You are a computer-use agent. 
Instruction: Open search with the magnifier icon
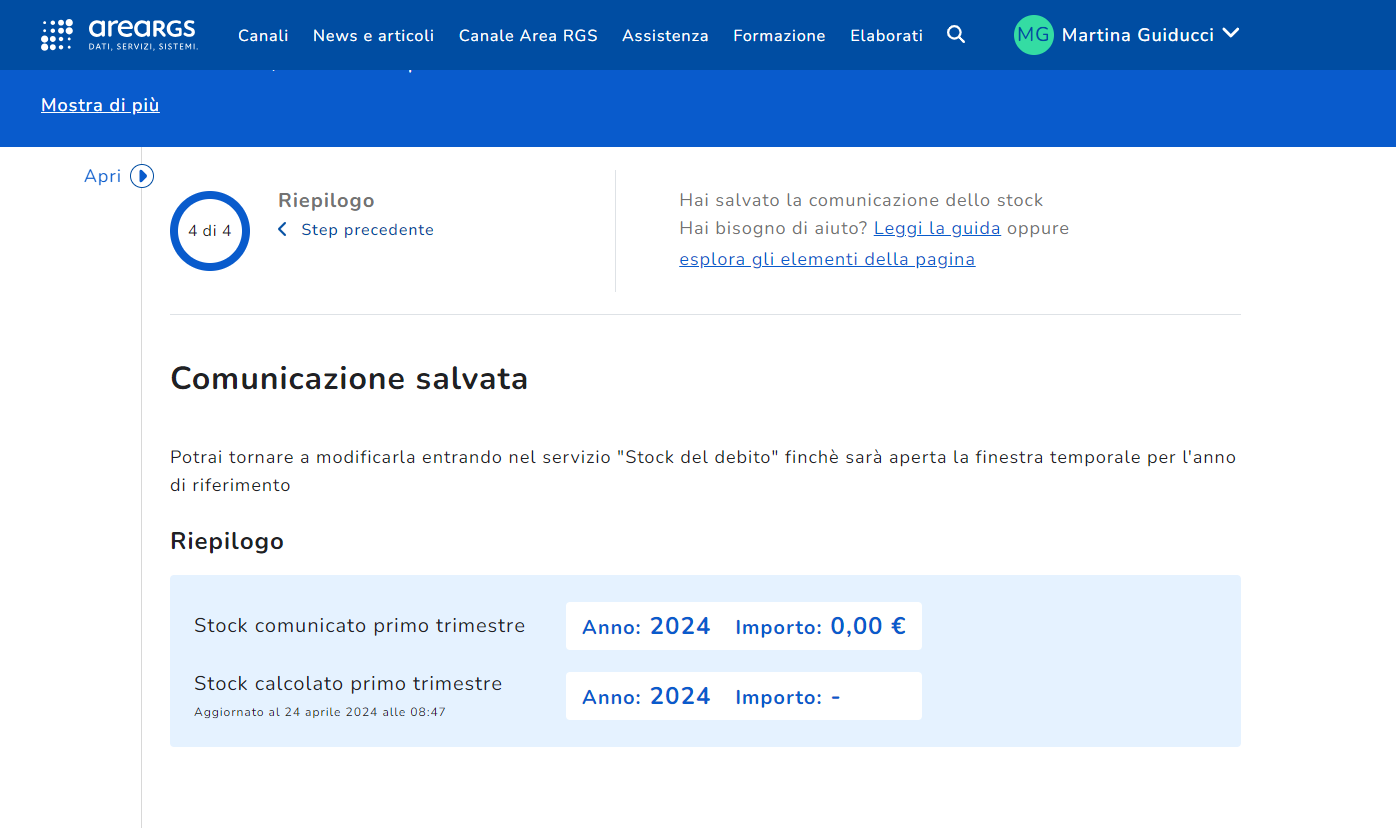[x=956, y=35]
